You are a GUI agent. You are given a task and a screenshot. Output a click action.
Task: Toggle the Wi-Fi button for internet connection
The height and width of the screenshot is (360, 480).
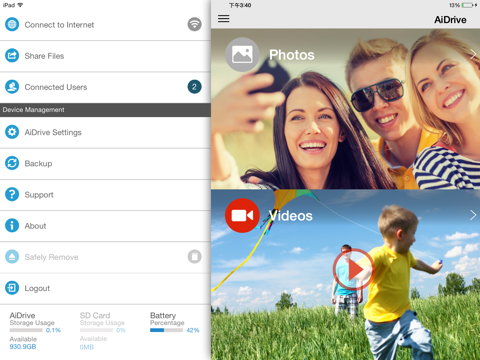click(194, 24)
